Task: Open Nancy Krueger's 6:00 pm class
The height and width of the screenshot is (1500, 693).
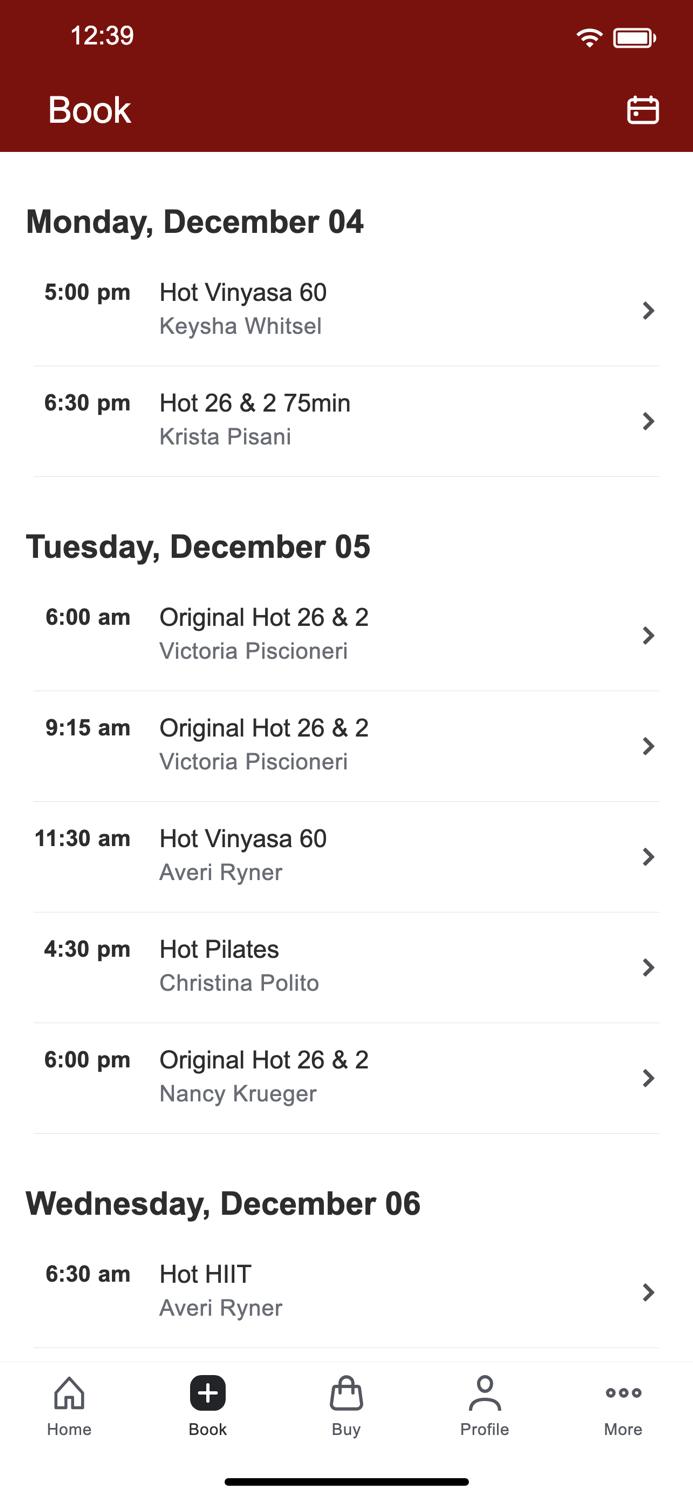Action: click(346, 1075)
